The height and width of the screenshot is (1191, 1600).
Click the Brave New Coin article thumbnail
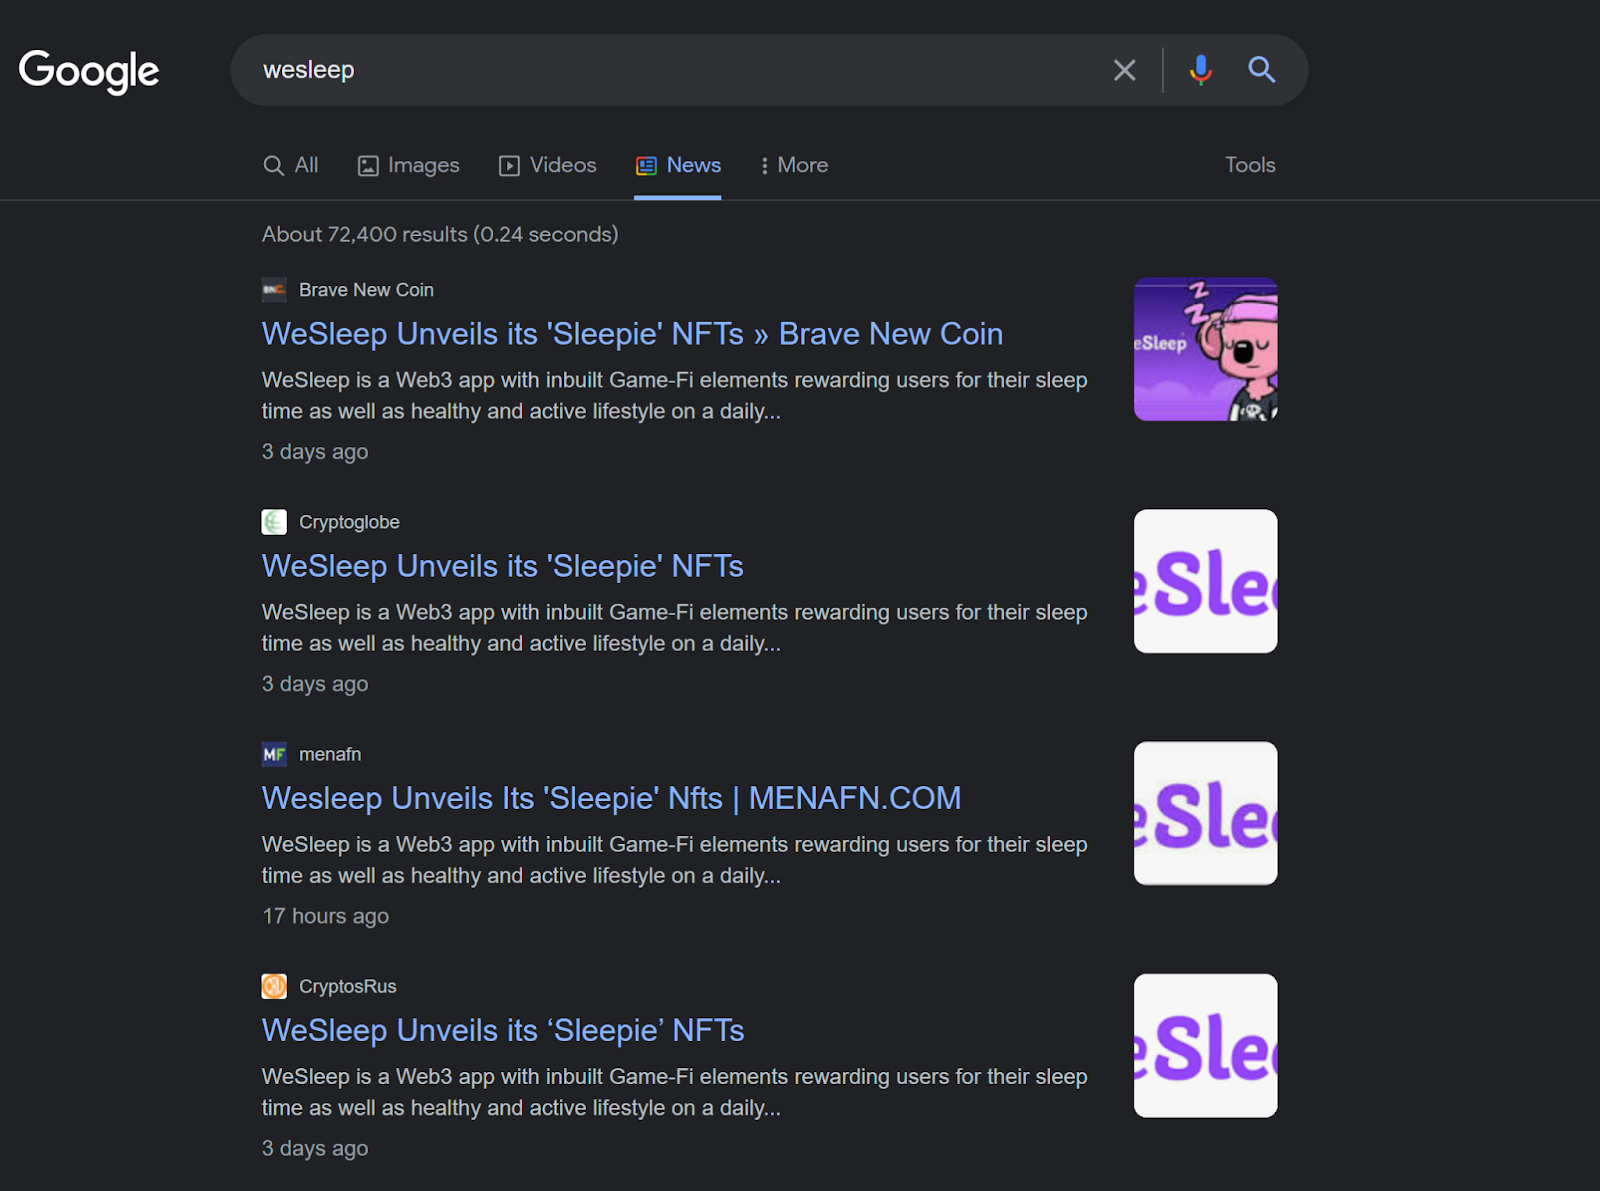1206,349
